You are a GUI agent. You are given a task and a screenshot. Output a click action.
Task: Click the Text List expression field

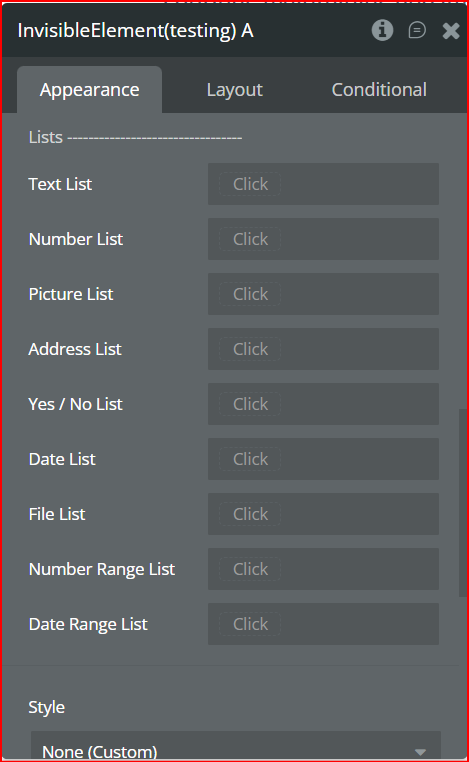click(323, 184)
